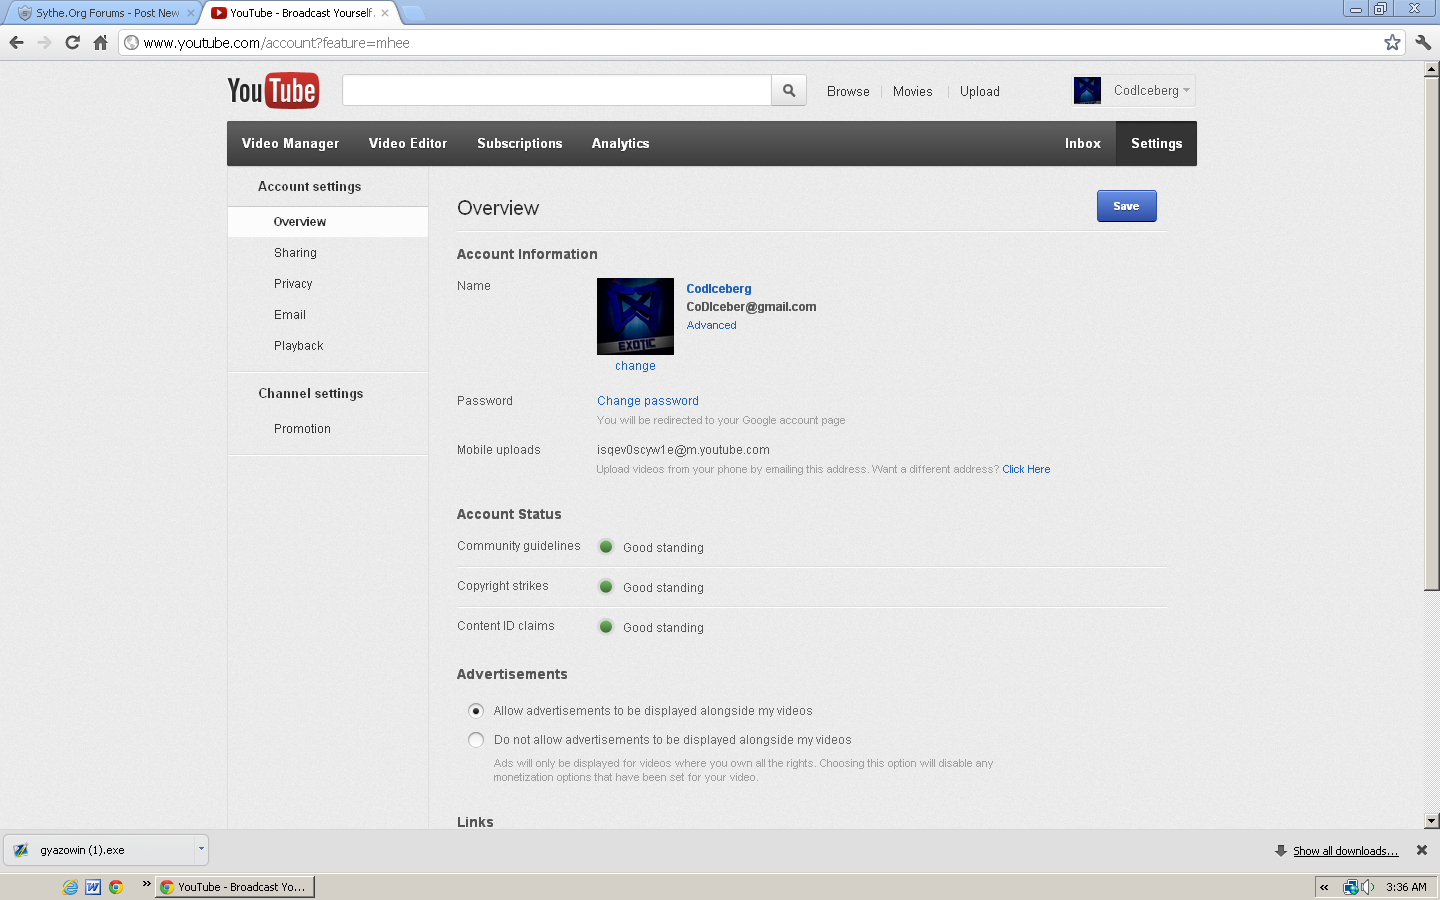Open the Chrome wrench menu

[x=1423, y=42]
